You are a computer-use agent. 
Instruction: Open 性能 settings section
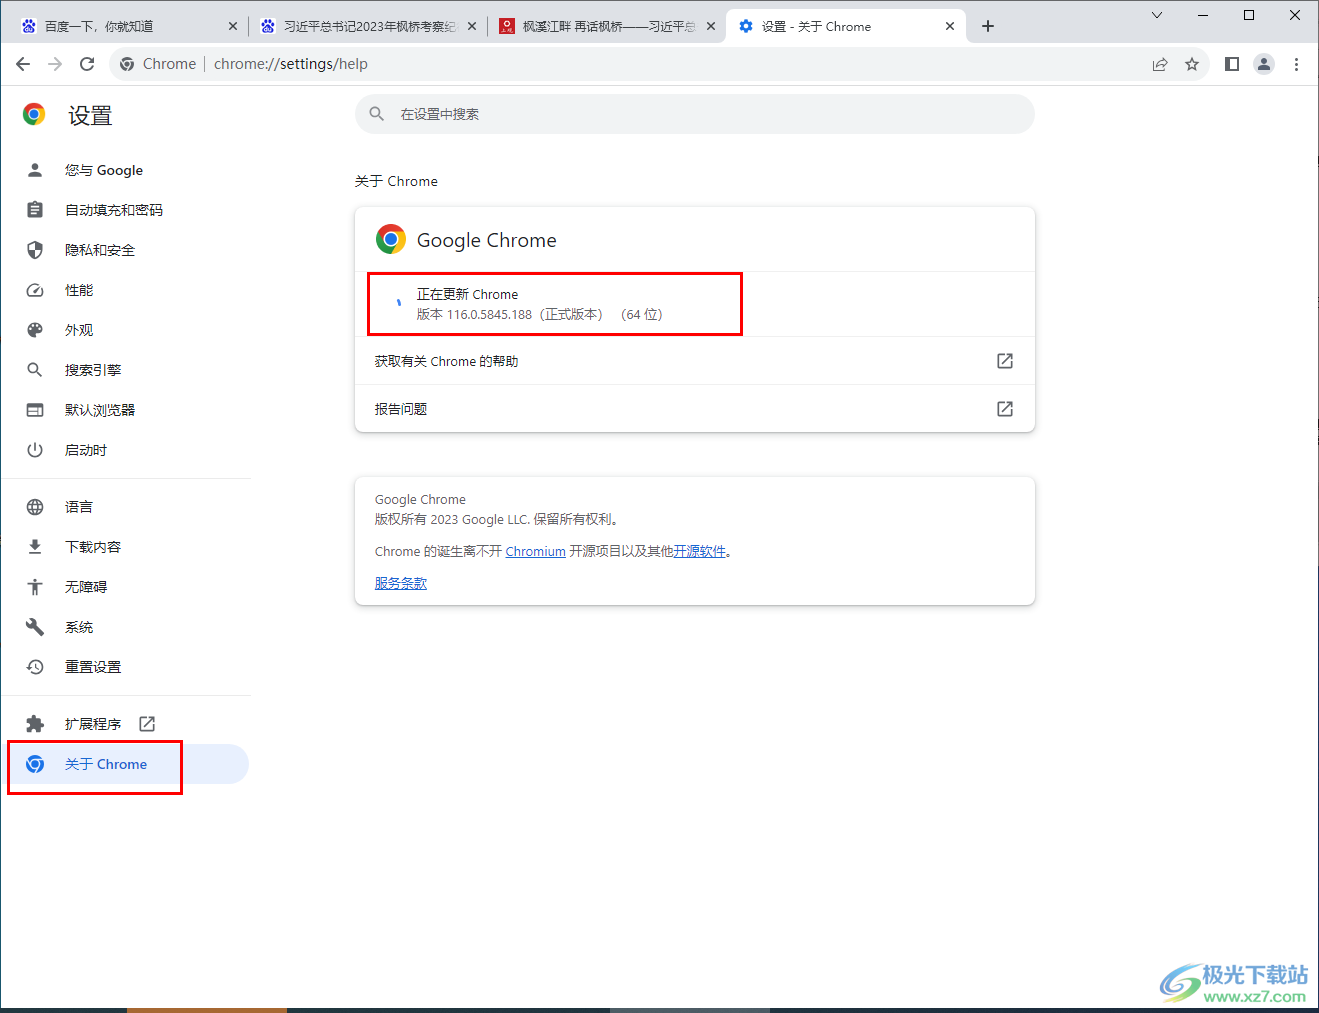click(x=125, y=290)
